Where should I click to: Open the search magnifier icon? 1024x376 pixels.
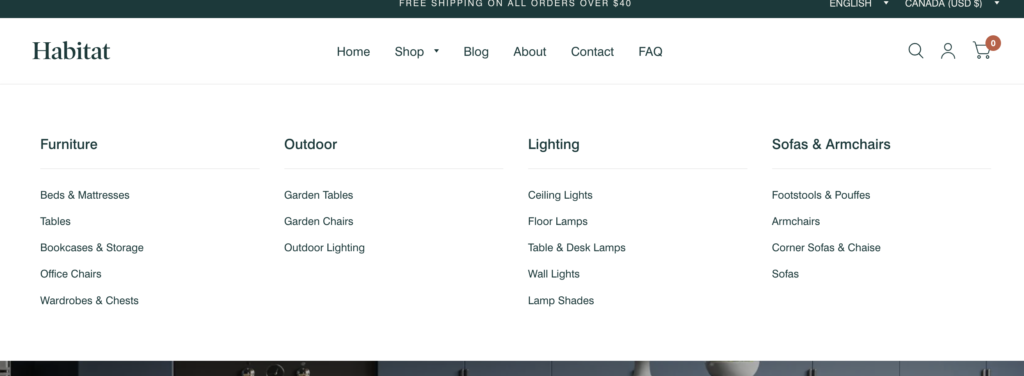pos(916,51)
